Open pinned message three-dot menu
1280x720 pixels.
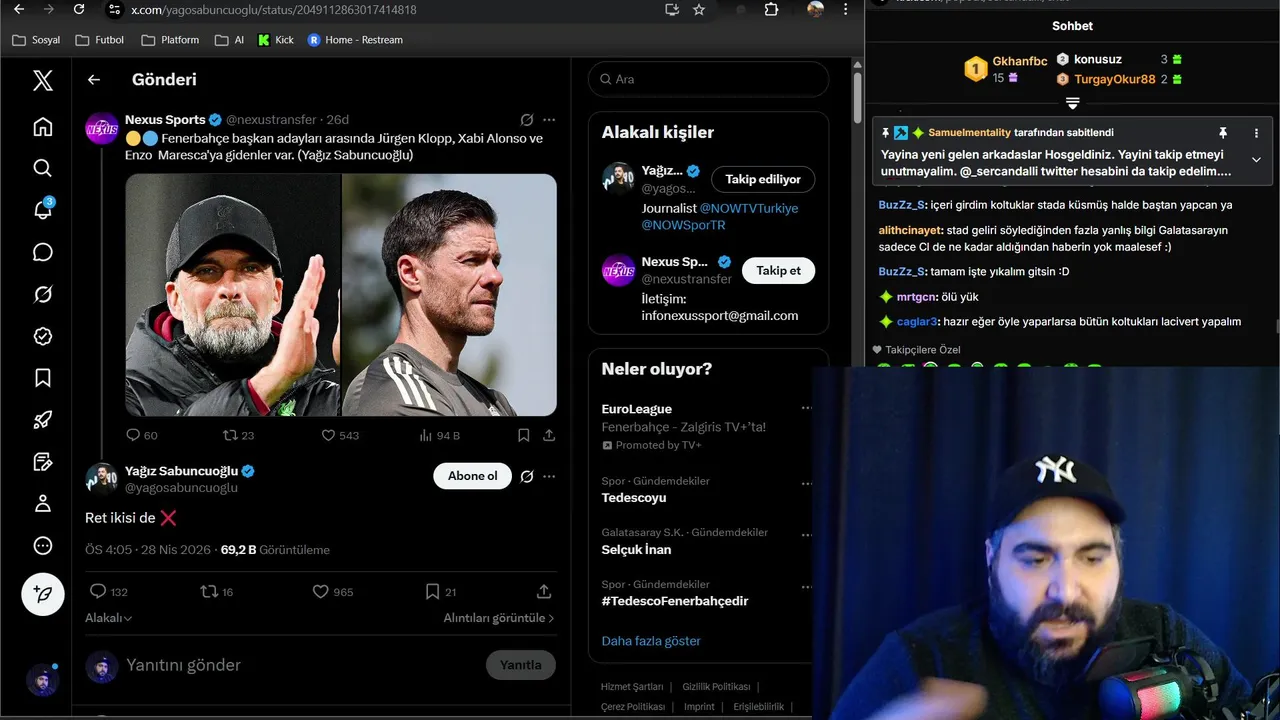click(x=1256, y=133)
